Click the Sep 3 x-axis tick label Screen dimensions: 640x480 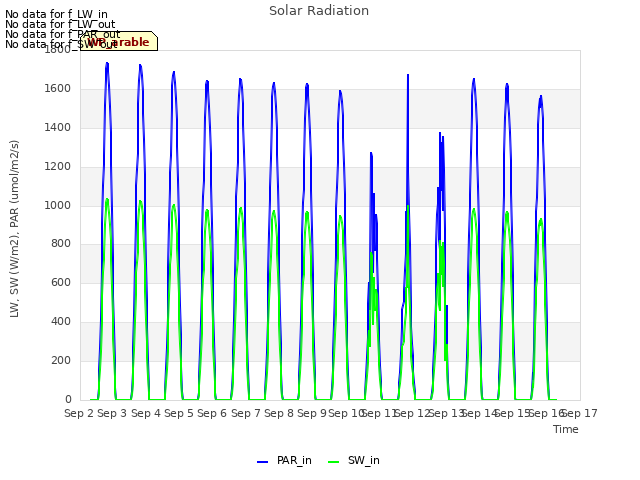pos(112,413)
